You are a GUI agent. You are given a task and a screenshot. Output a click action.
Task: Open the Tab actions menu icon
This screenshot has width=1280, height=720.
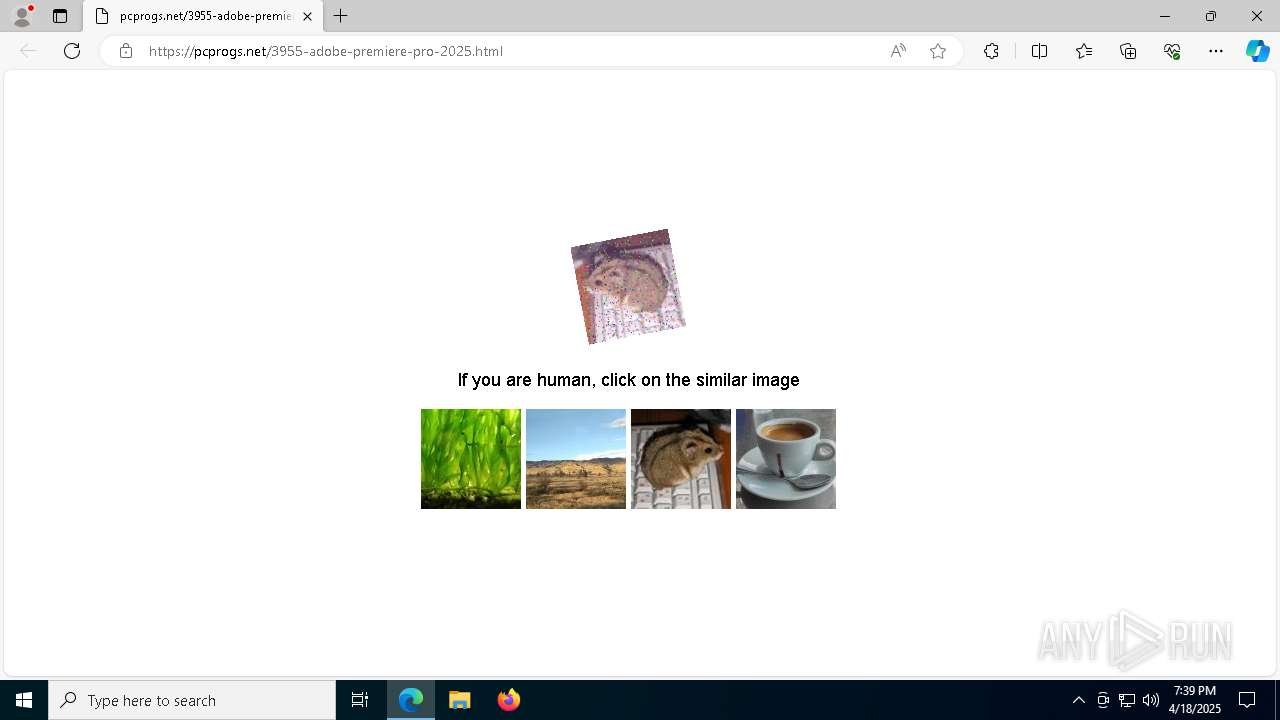coord(60,16)
